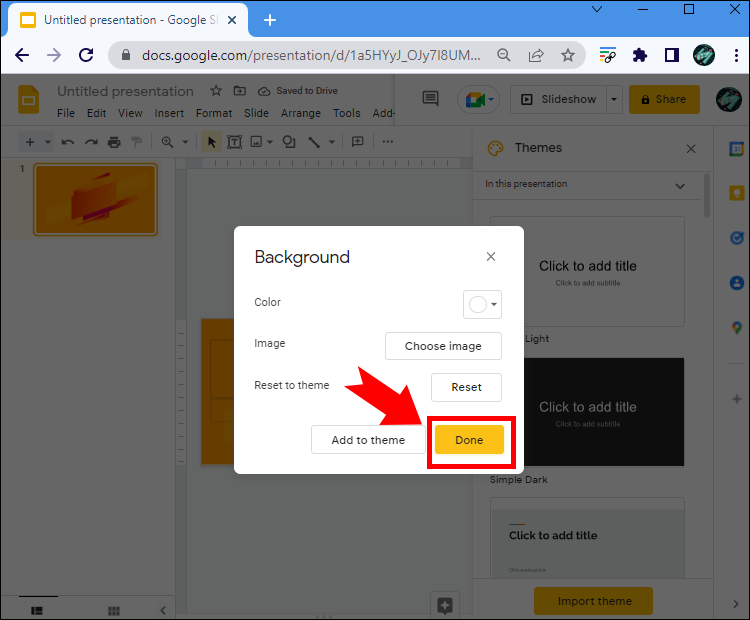Open the Insert image dropdown arrow
Image resolution: width=750 pixels, height=620 pixels.
(270, 142)
